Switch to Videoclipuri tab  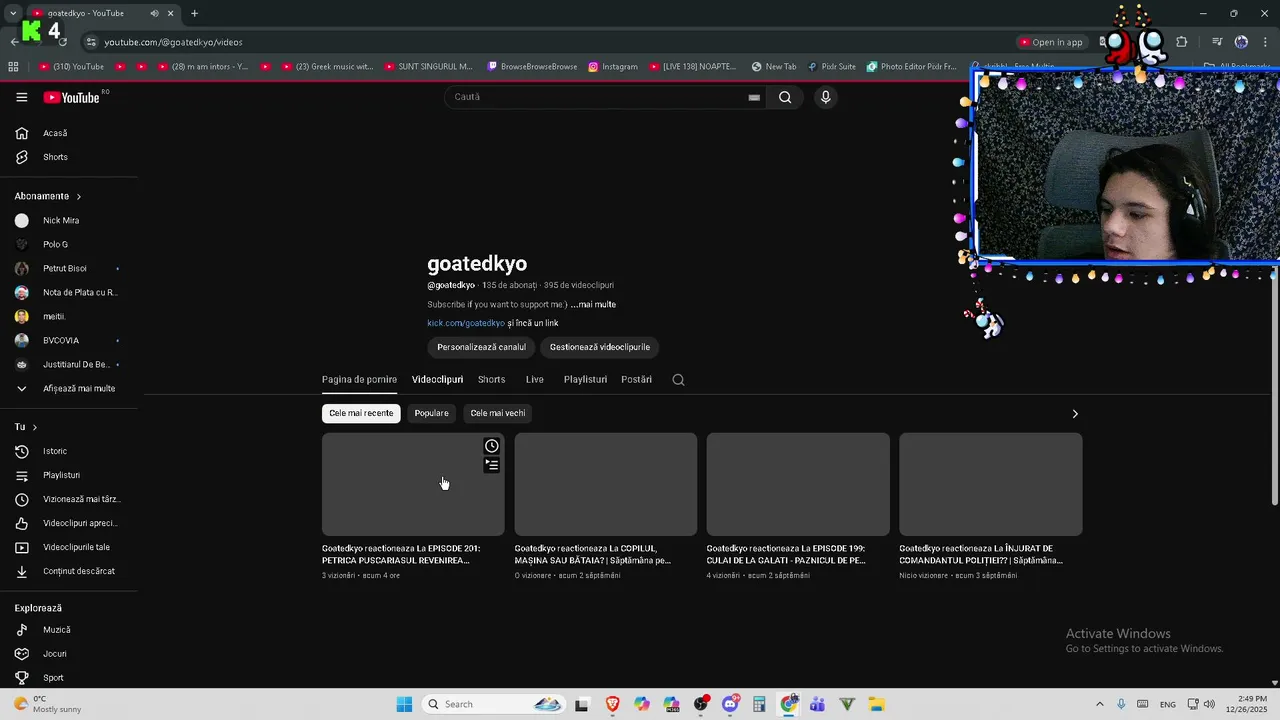coord(437,379)
